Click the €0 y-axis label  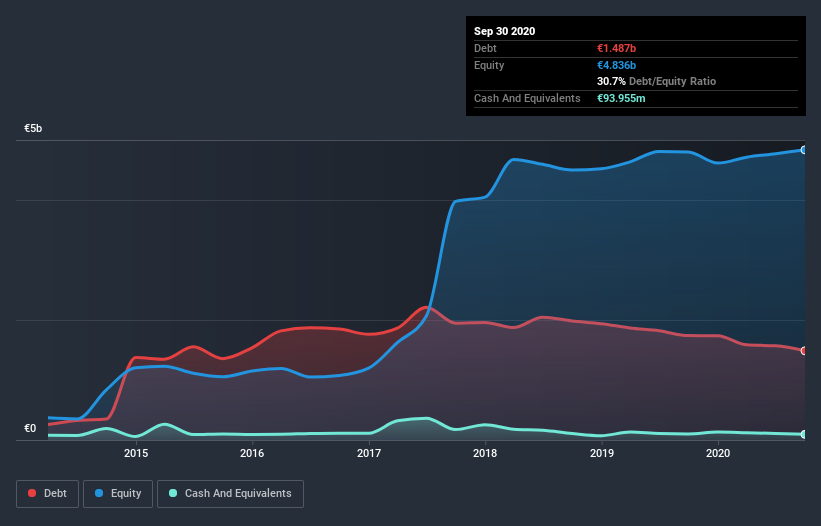30,428
